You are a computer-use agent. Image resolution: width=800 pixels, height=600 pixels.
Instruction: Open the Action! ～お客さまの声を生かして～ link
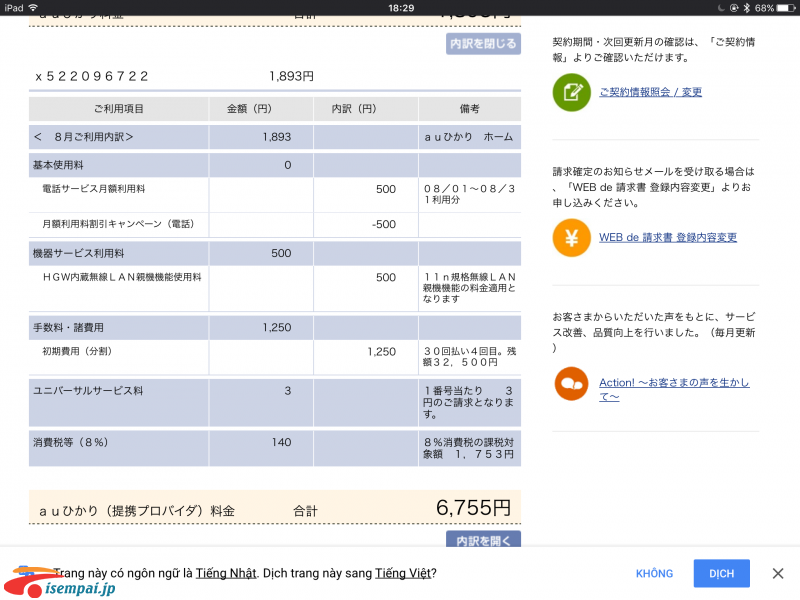pos(674,389)
